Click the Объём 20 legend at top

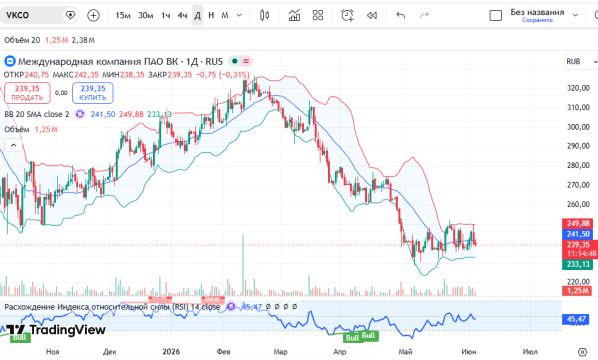22,40
